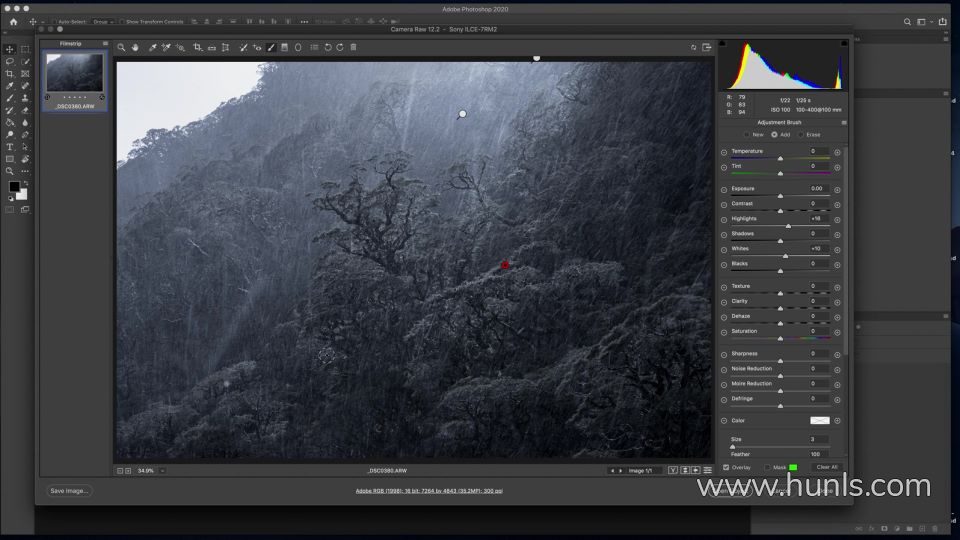
Task: Increase Whites with plus button
Action: [x=837, y=250]
